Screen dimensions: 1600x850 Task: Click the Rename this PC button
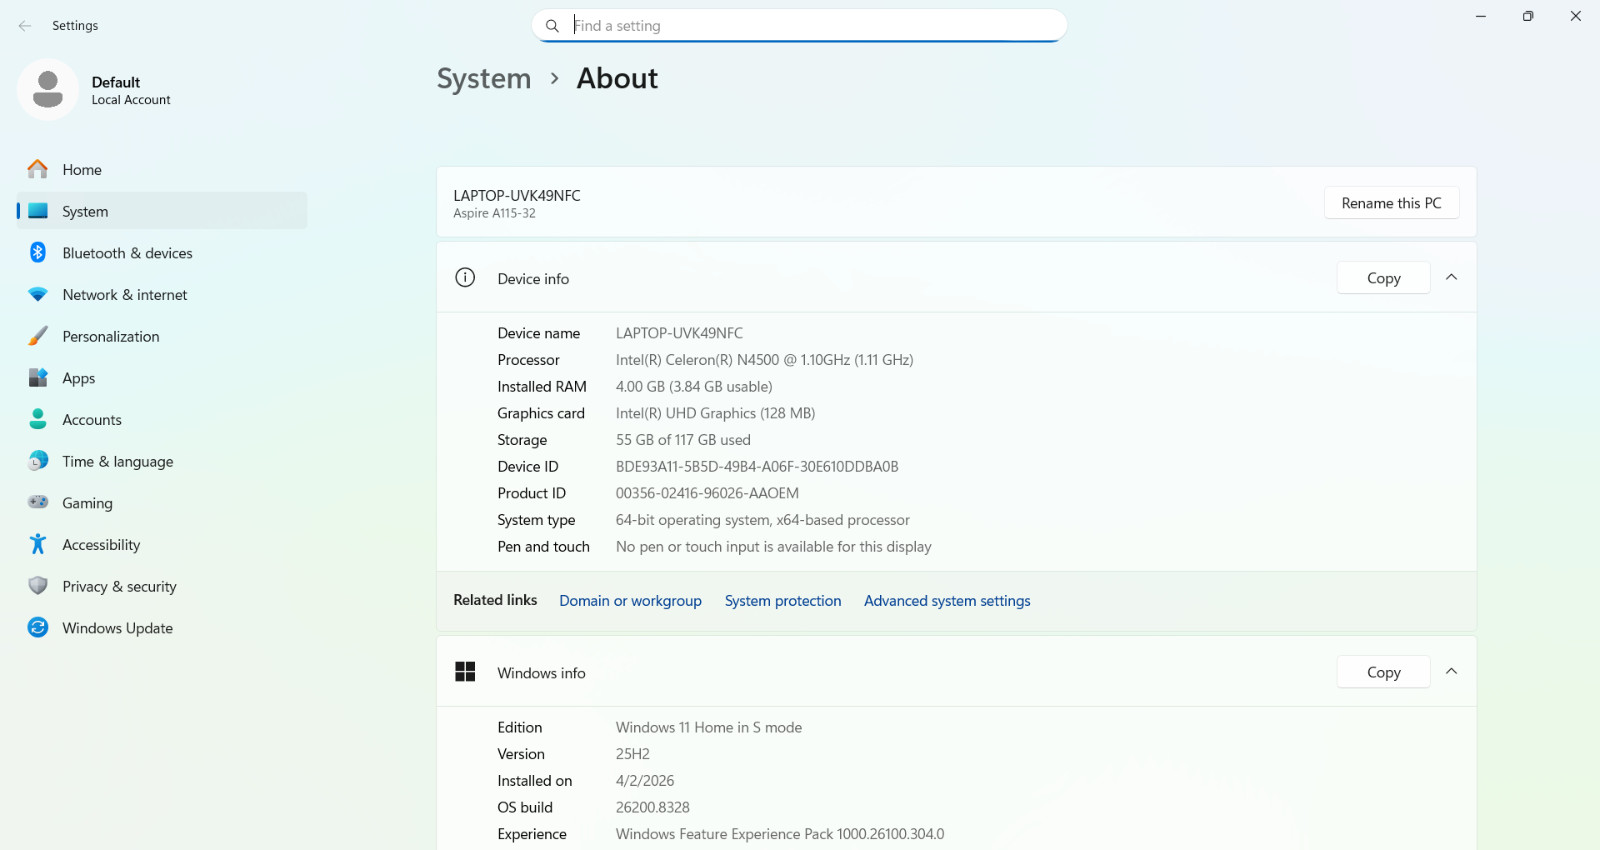pos(1391,203)
